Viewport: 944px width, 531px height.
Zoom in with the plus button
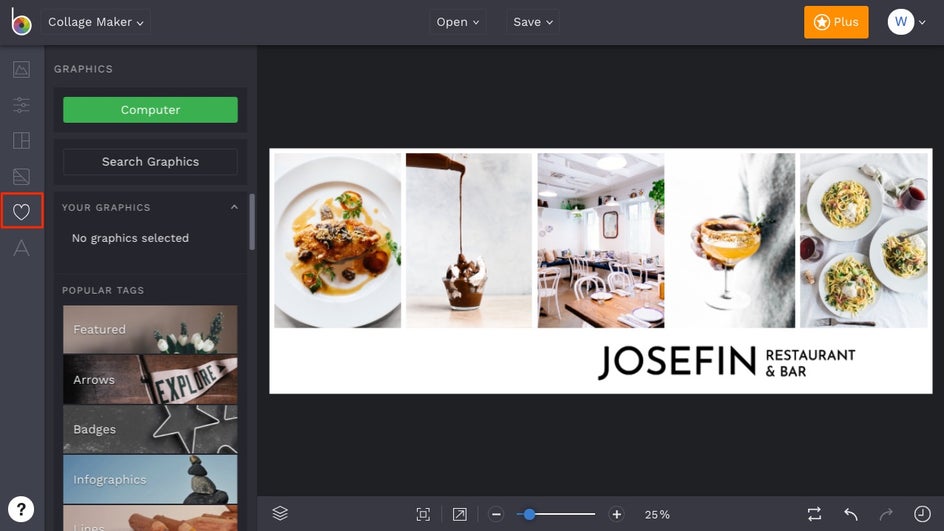[x=616, y=514]
